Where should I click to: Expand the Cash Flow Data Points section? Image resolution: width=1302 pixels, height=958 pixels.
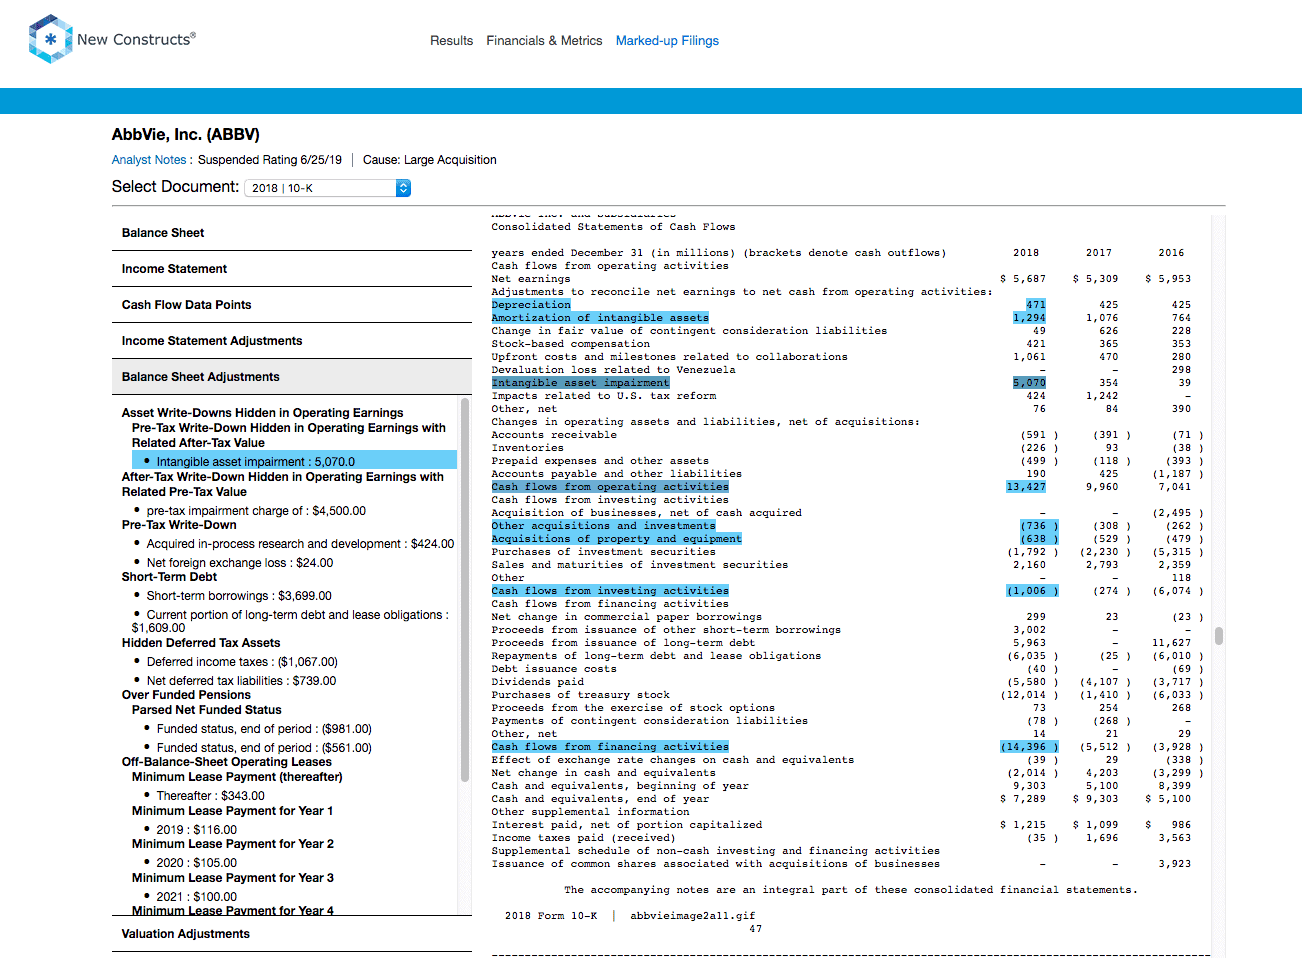coord(292,305)
